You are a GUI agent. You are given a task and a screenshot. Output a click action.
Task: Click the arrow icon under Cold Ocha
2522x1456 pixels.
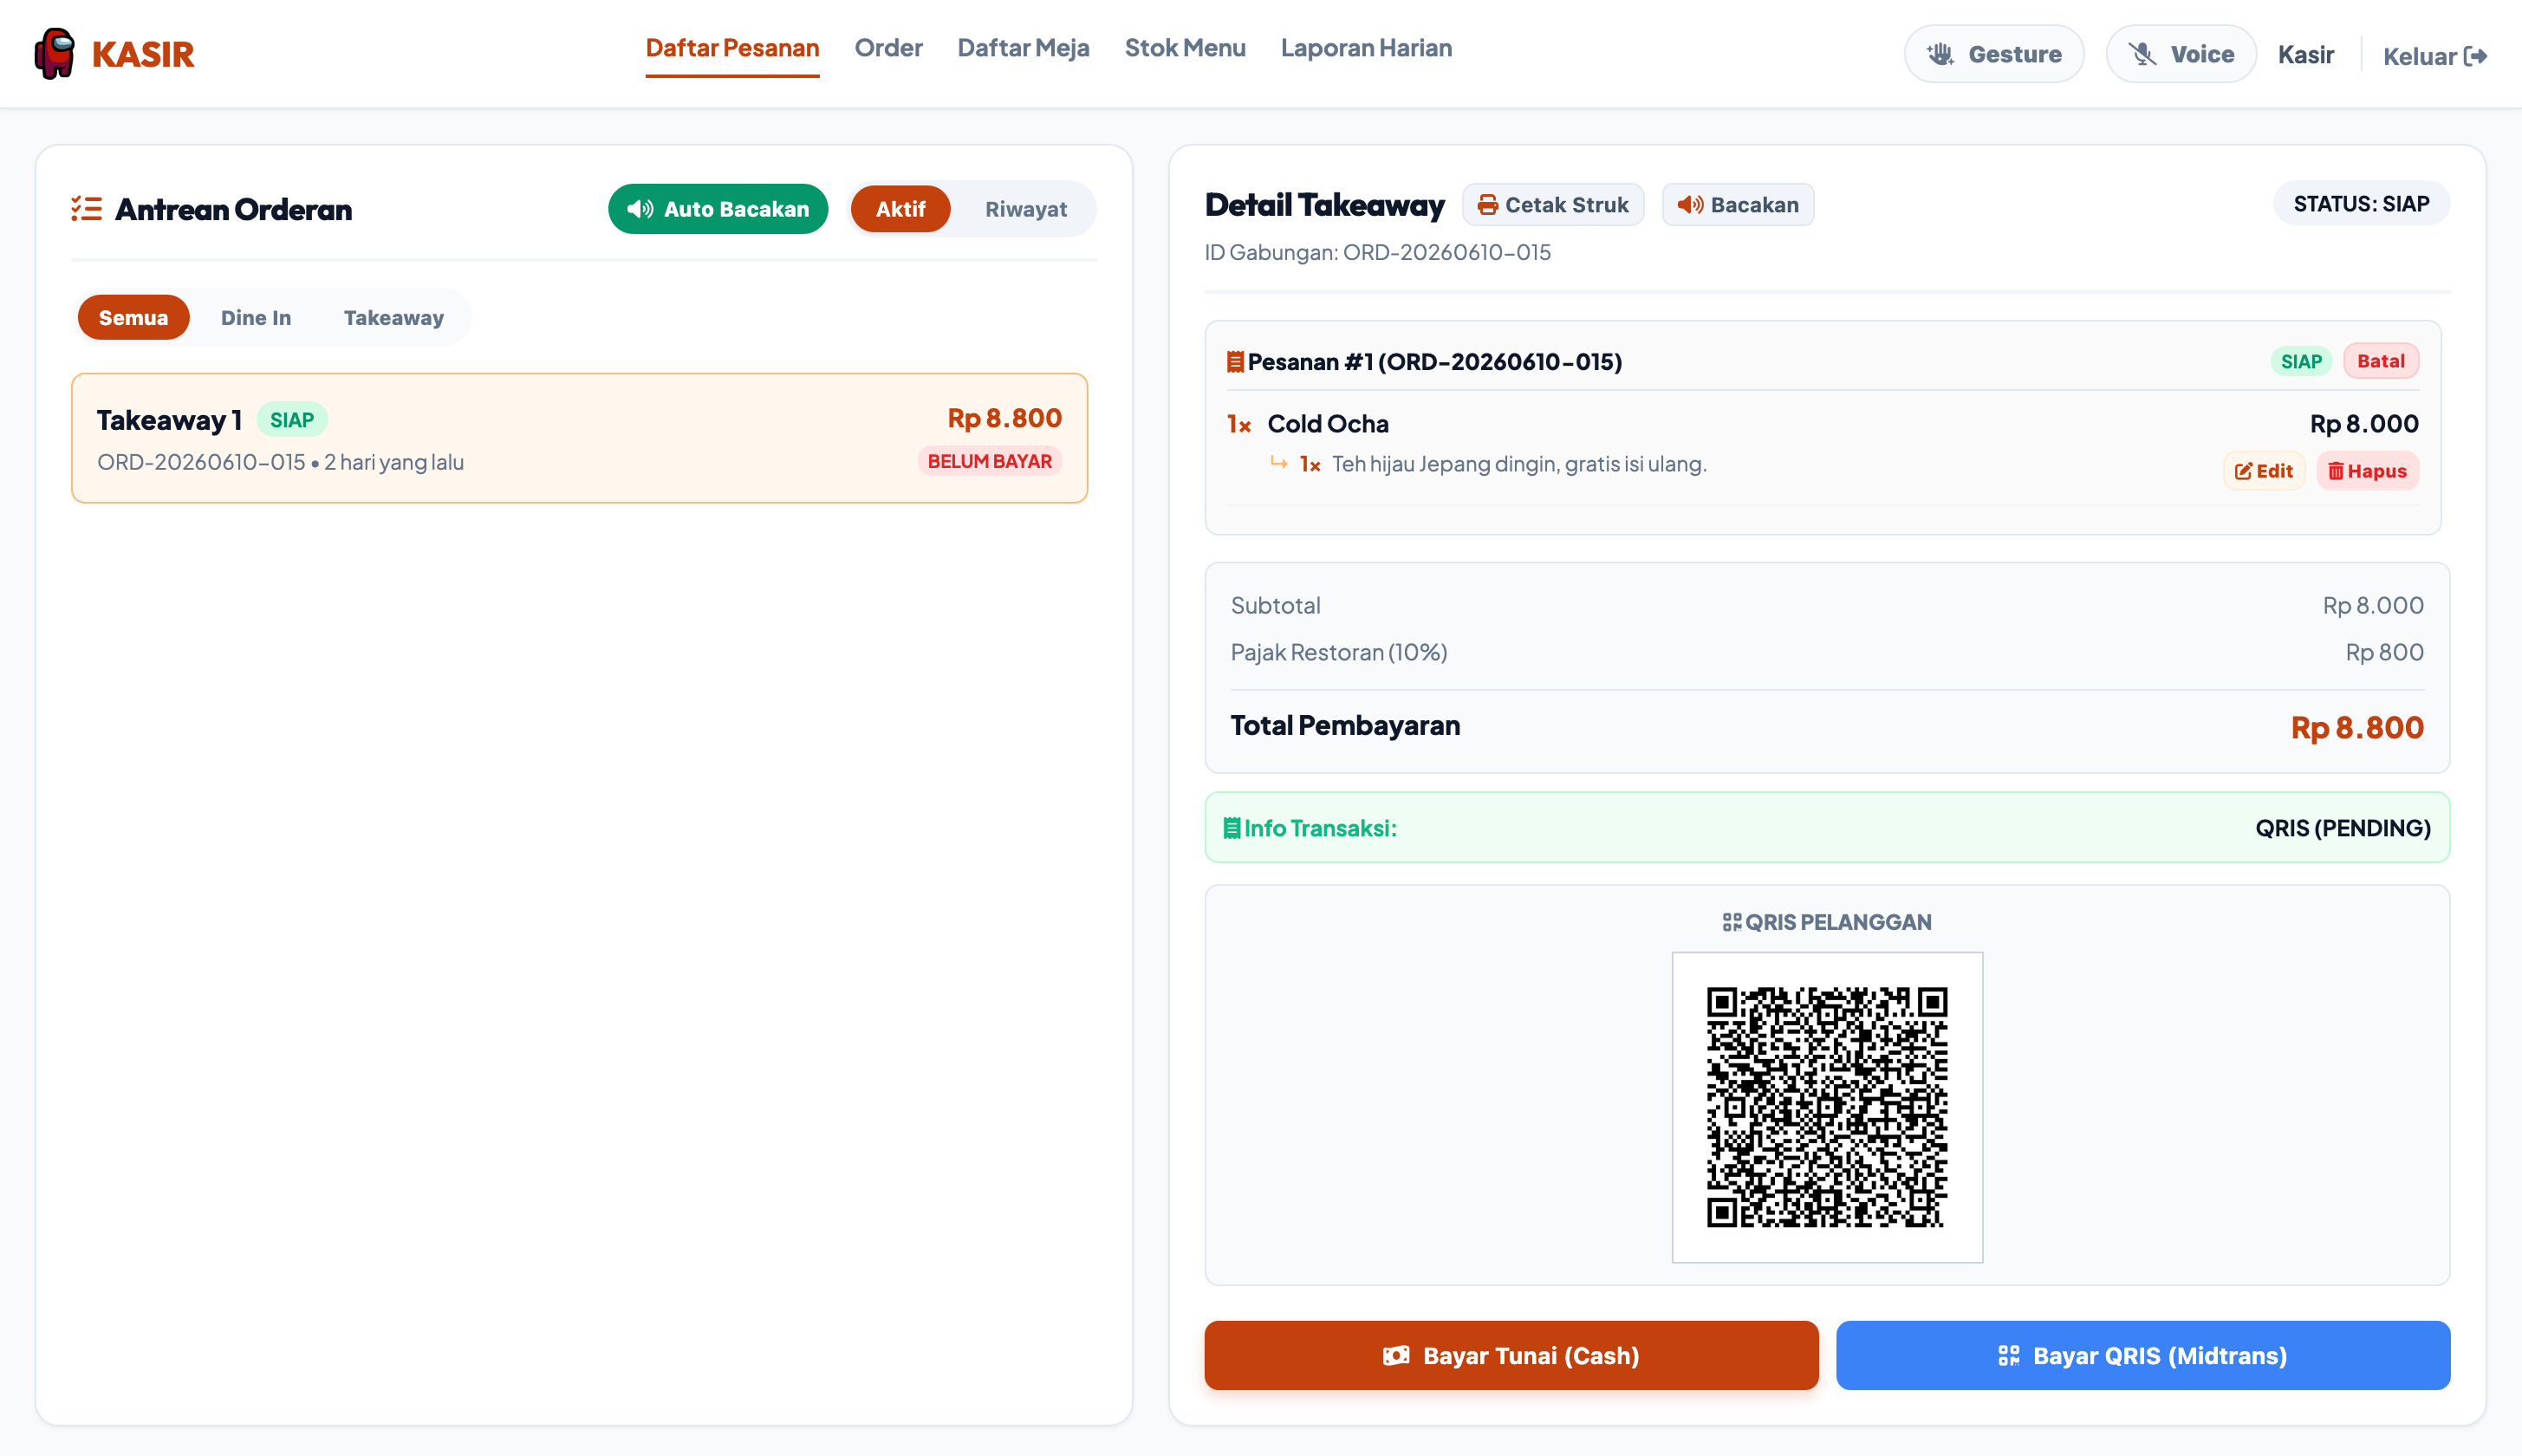(x=1278, y=462)
